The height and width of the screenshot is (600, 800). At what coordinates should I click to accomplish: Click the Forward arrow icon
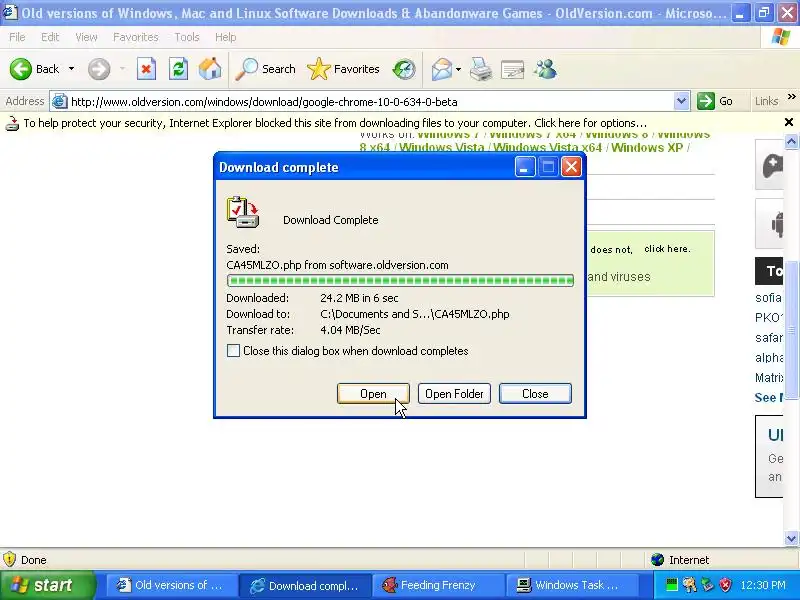click(99, 69)
